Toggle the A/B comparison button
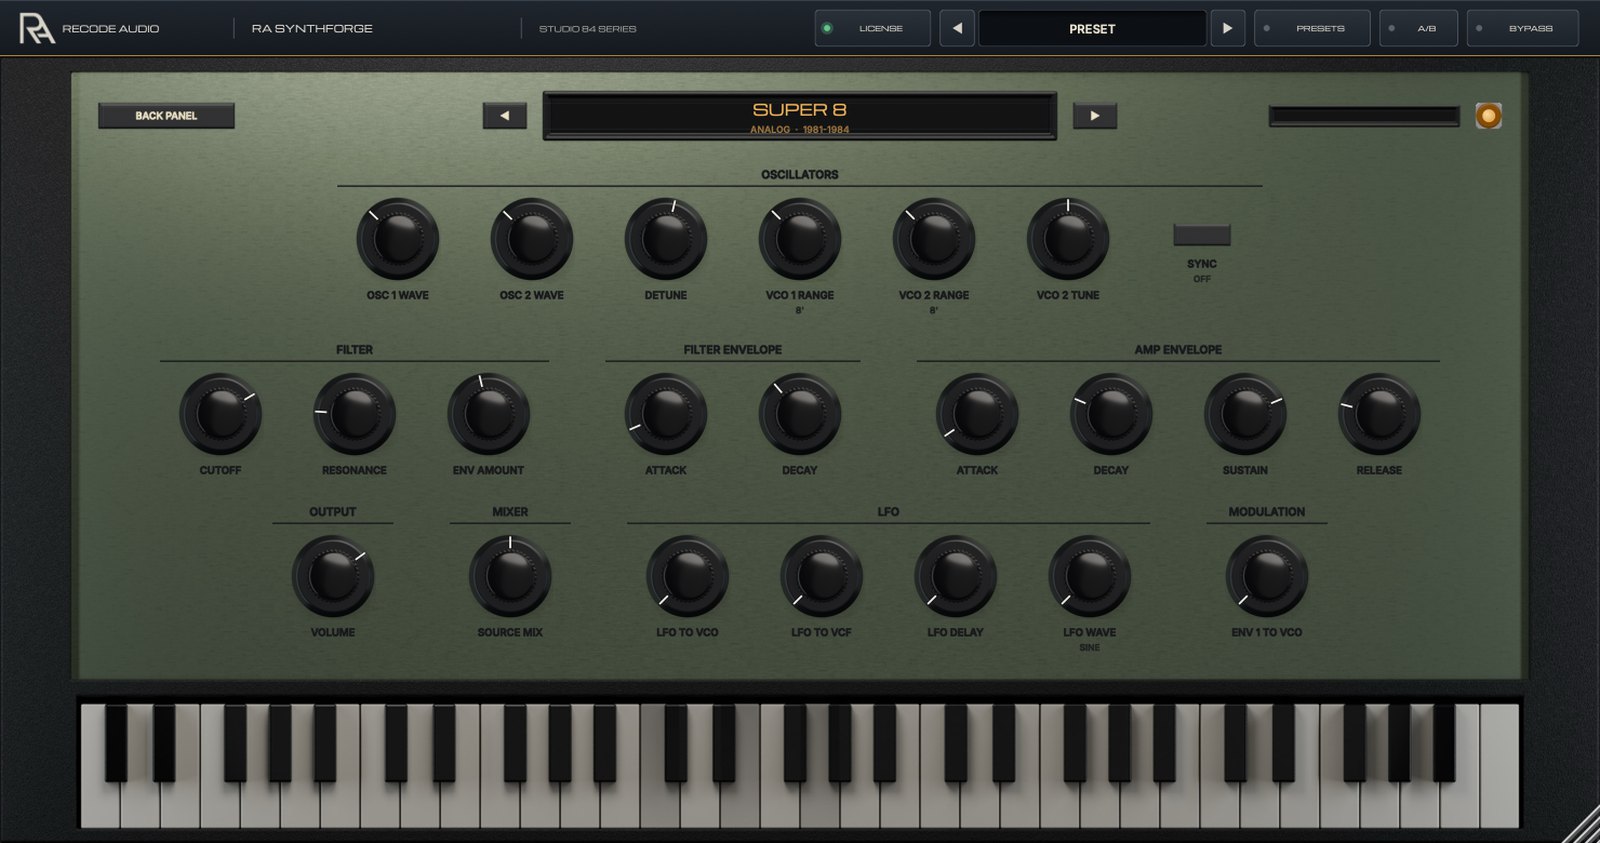Image resolution: width=1600 pixels, height=843 pixels. pyautogui.click(x=1418, y=28)
